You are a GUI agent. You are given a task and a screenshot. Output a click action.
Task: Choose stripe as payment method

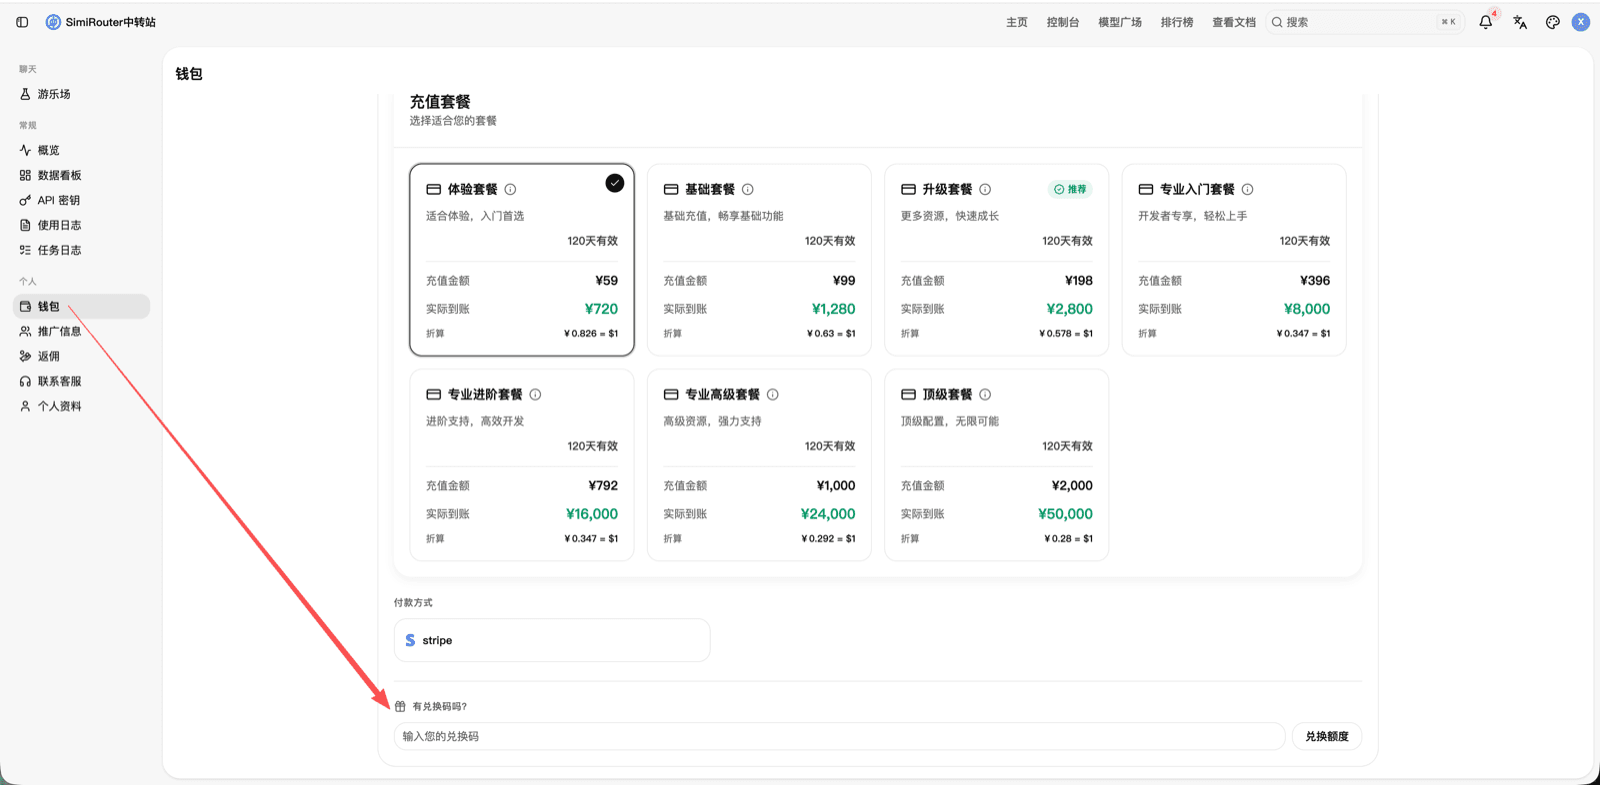pos(552,640)
